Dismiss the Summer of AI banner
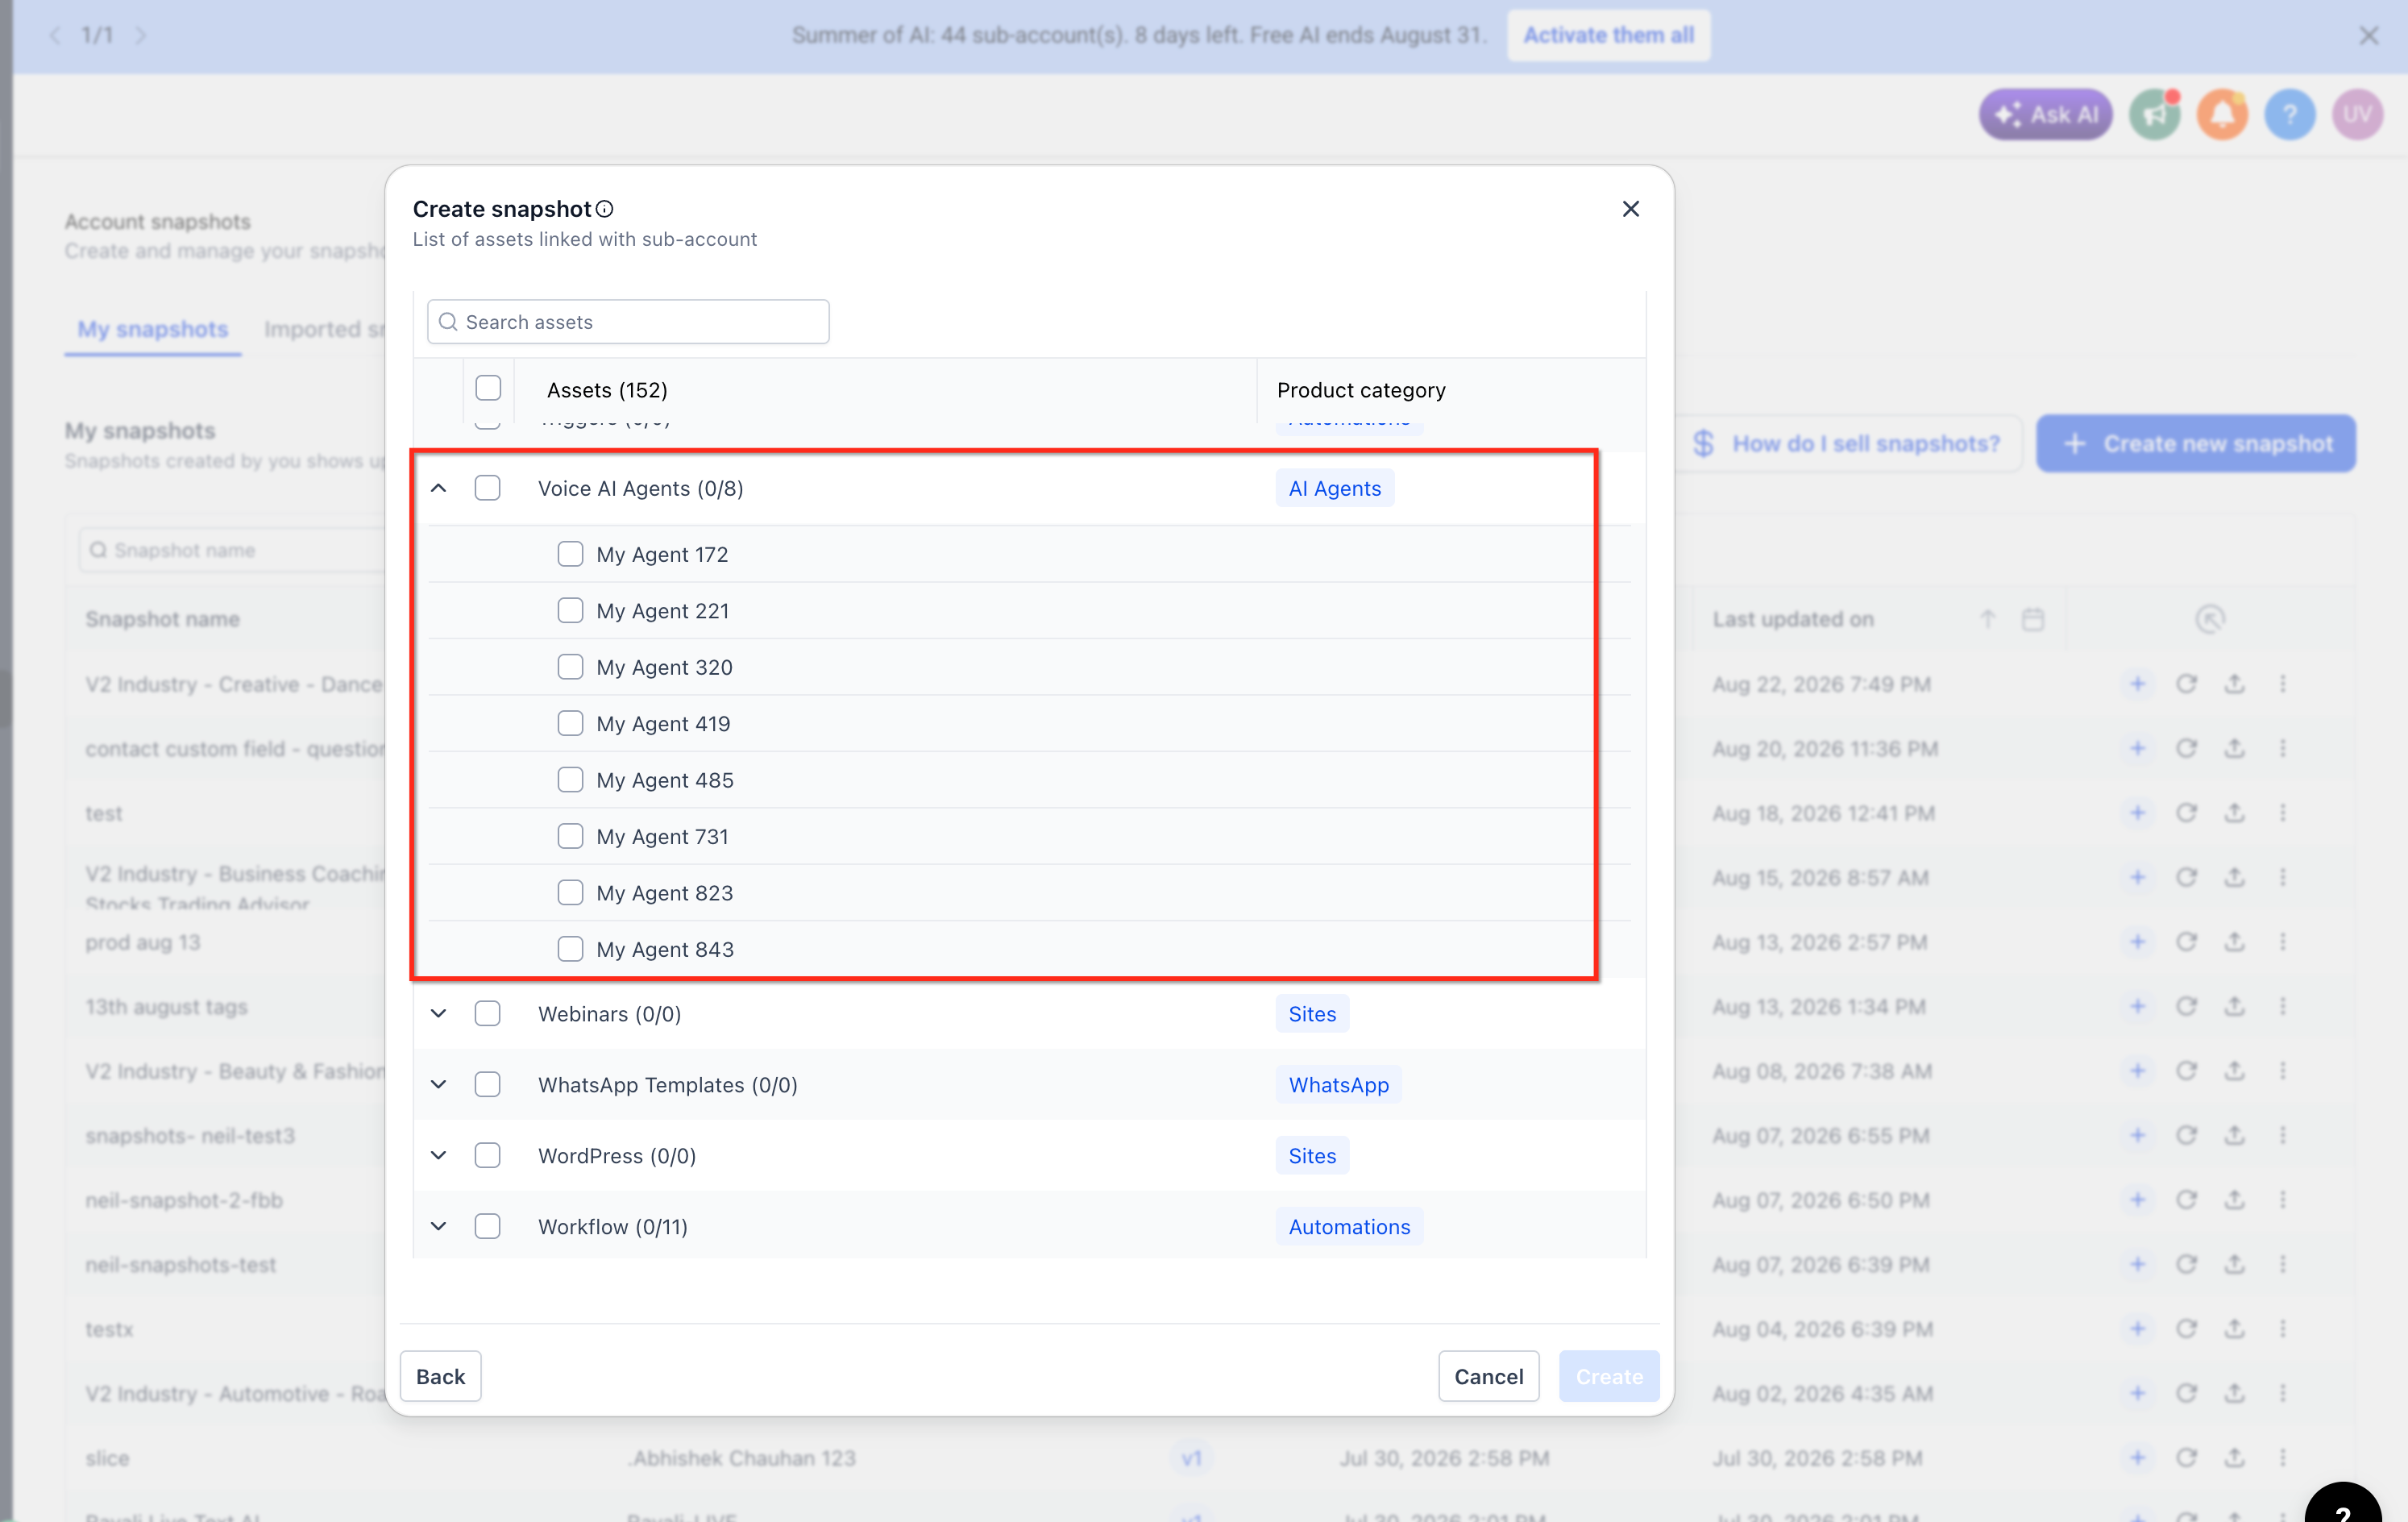Screen dimensions: 2408x1522 coord(2368,36)
